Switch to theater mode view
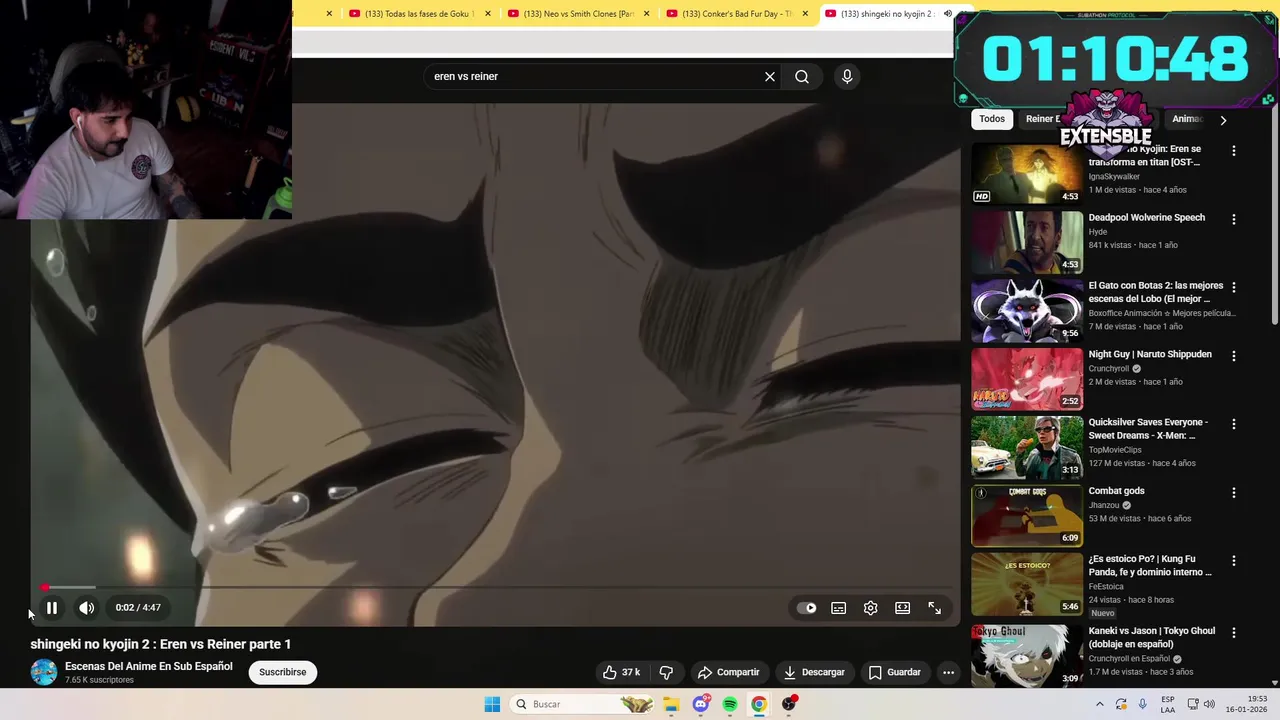The image size is (1280, 720). tap(903, 608)
